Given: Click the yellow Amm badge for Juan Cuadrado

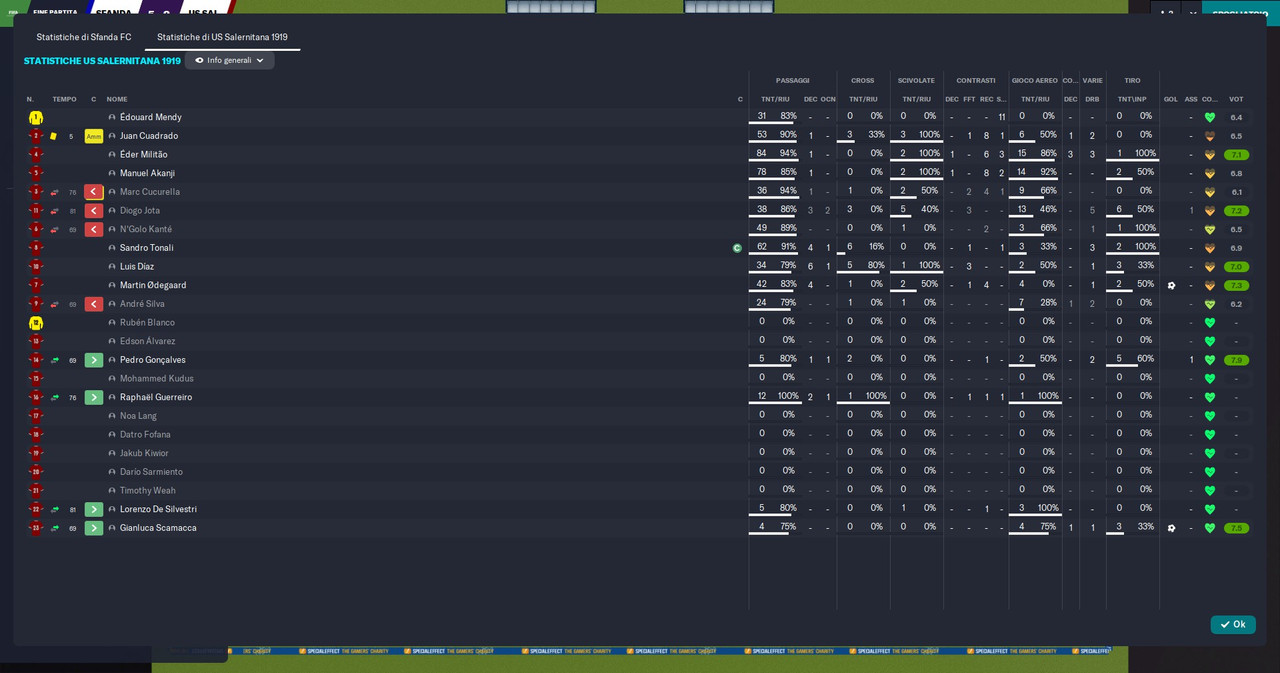Looking at the screenshot, I should pos(94,136).
